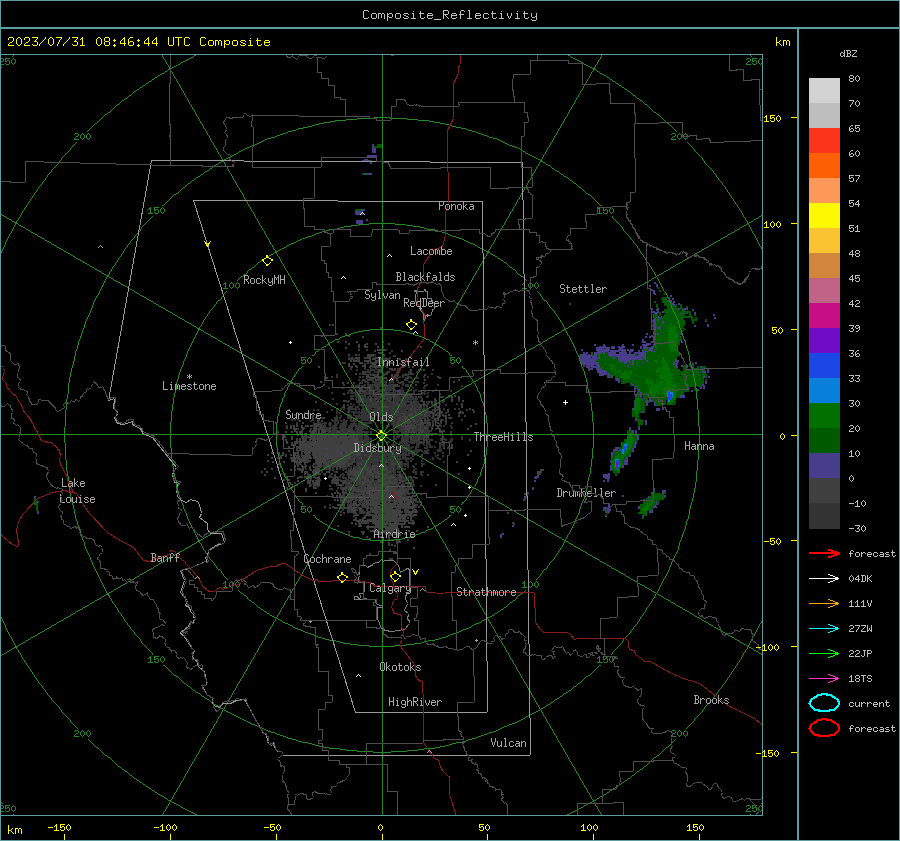Click the Ponoka city label

[x=456, y=206]
